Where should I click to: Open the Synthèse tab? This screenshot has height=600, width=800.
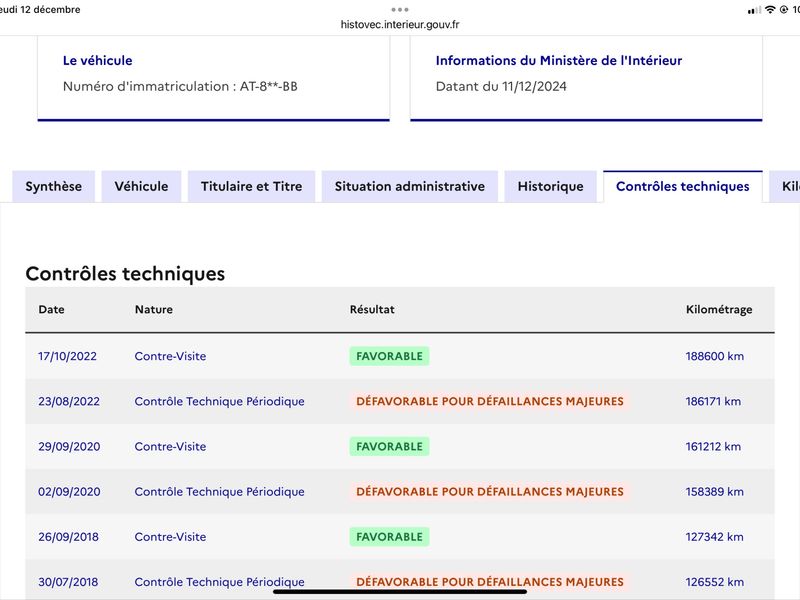pos(54,186)
